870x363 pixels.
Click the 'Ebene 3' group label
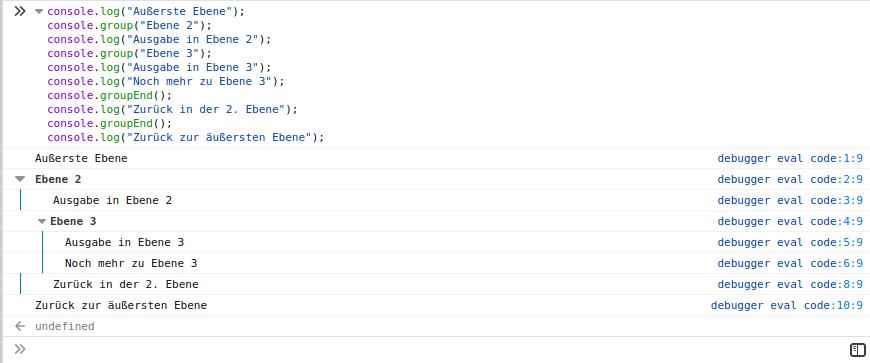[x=73, y=221]
